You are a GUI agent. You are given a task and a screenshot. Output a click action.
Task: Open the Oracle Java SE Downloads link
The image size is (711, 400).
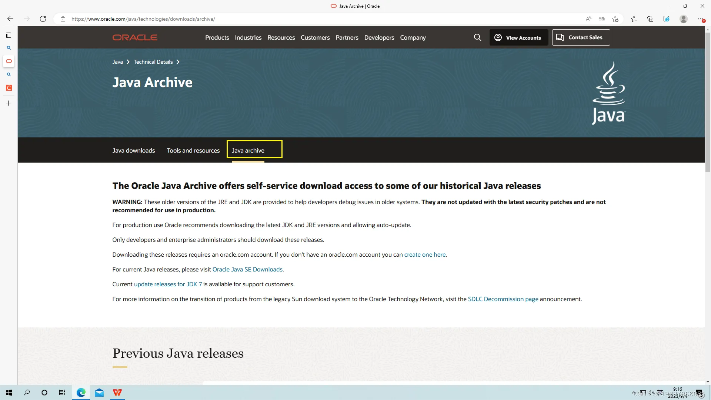point(246,269)
